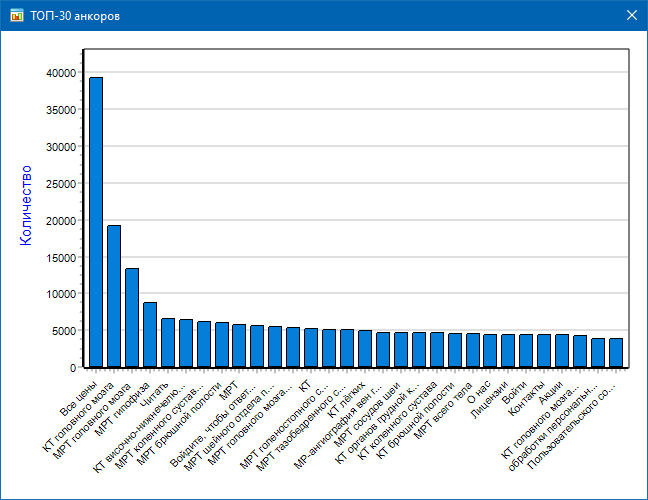Select the bar for 'О нас'
Screen dimensions: 648x500
tap(490, 351)
